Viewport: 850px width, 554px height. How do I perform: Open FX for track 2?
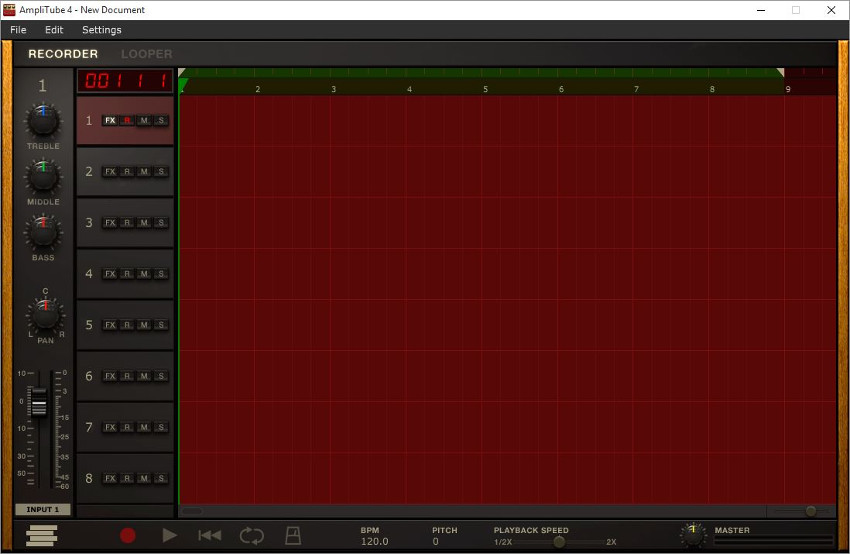tap(110, 171)
